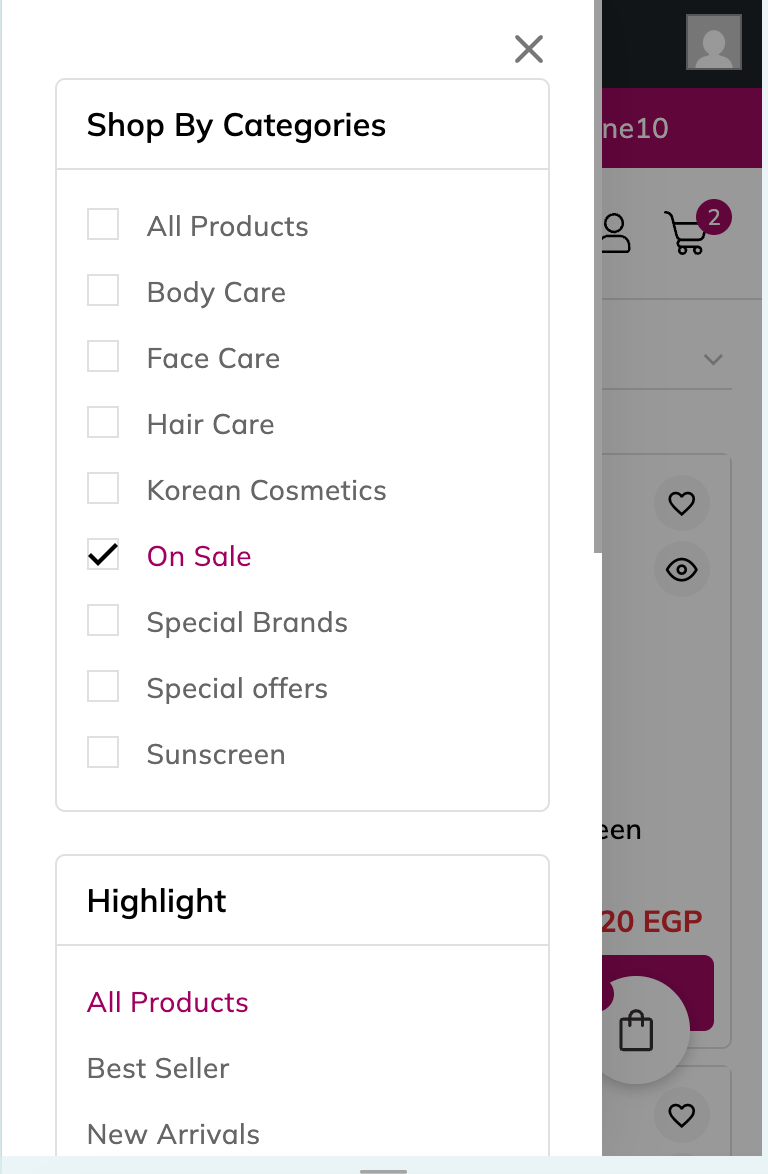Open the shopping cart icon

[x=687, y=233]
